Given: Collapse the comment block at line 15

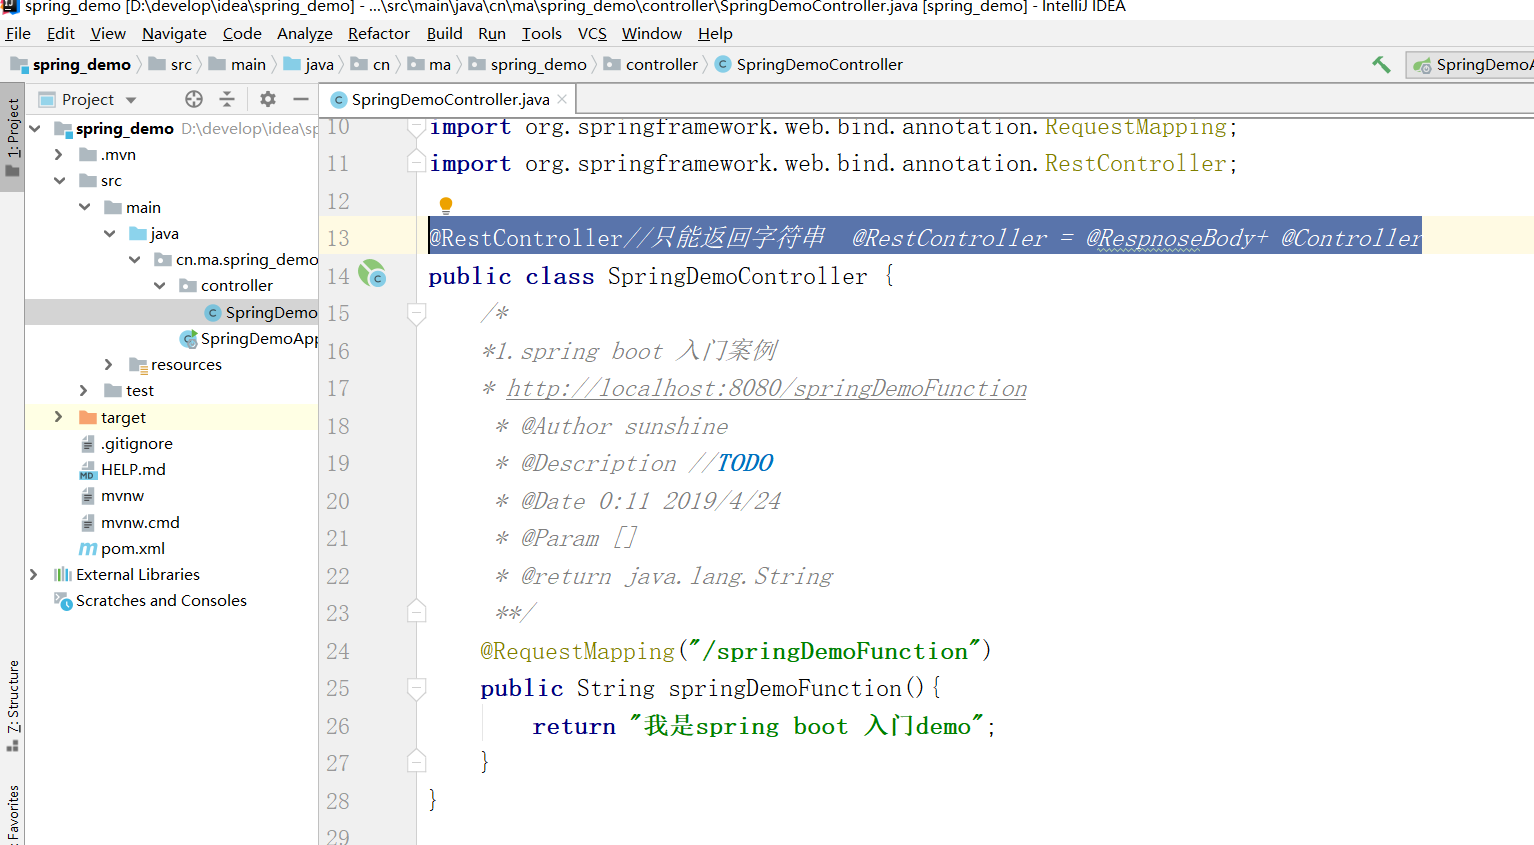Looking at the screenshot, I should tap(417, 313).
